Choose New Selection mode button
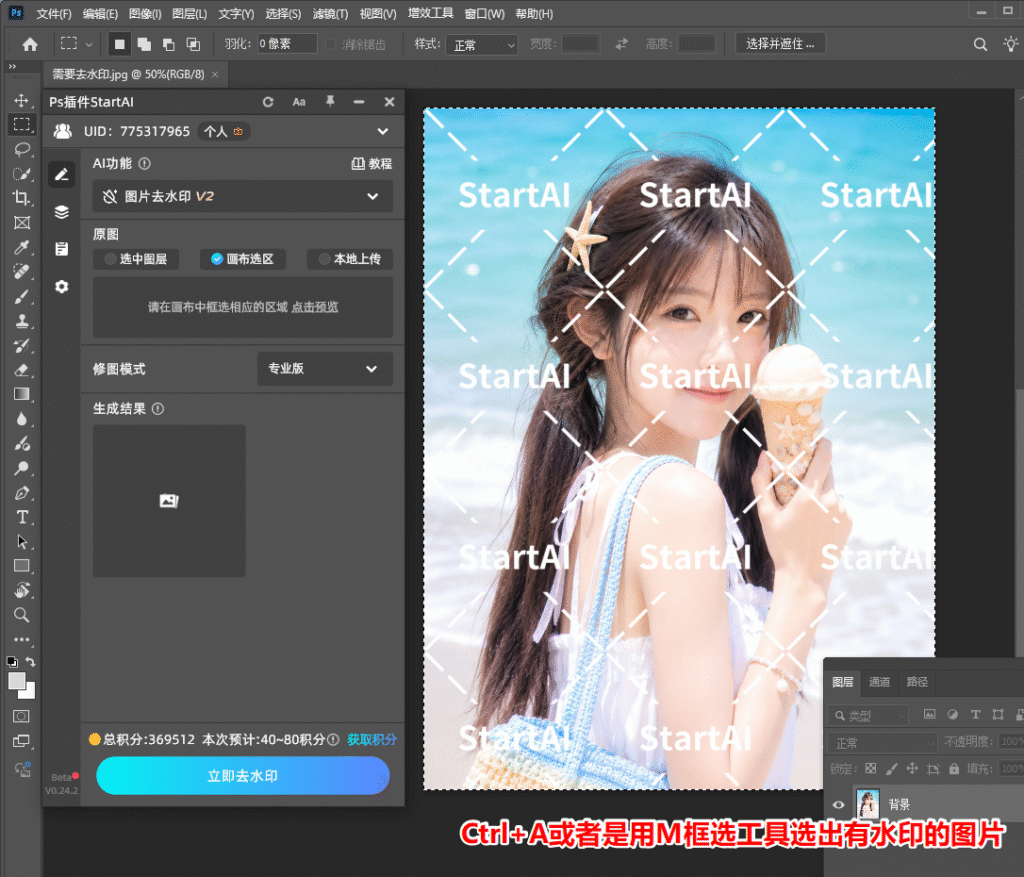Viewport: 1024px width, 877px height. point(119,44)
